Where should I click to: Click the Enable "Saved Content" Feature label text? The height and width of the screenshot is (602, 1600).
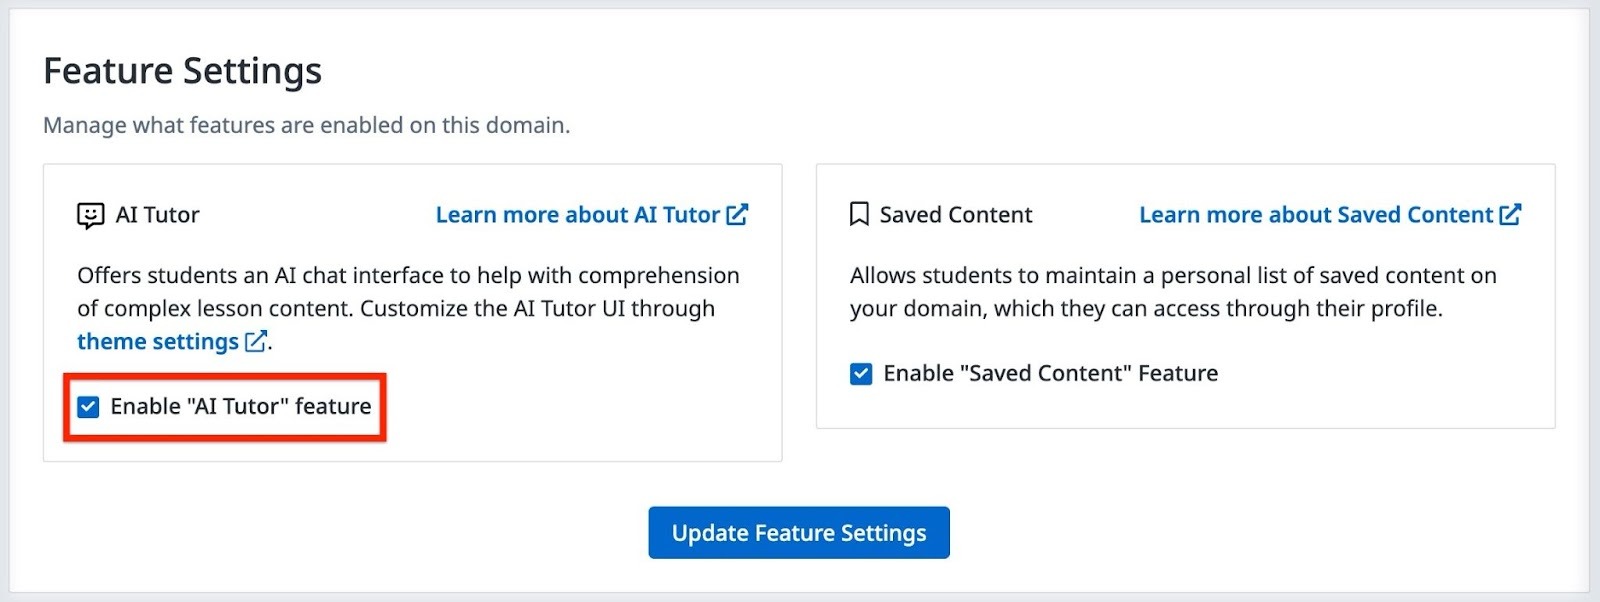click(x=1050, y=374)
